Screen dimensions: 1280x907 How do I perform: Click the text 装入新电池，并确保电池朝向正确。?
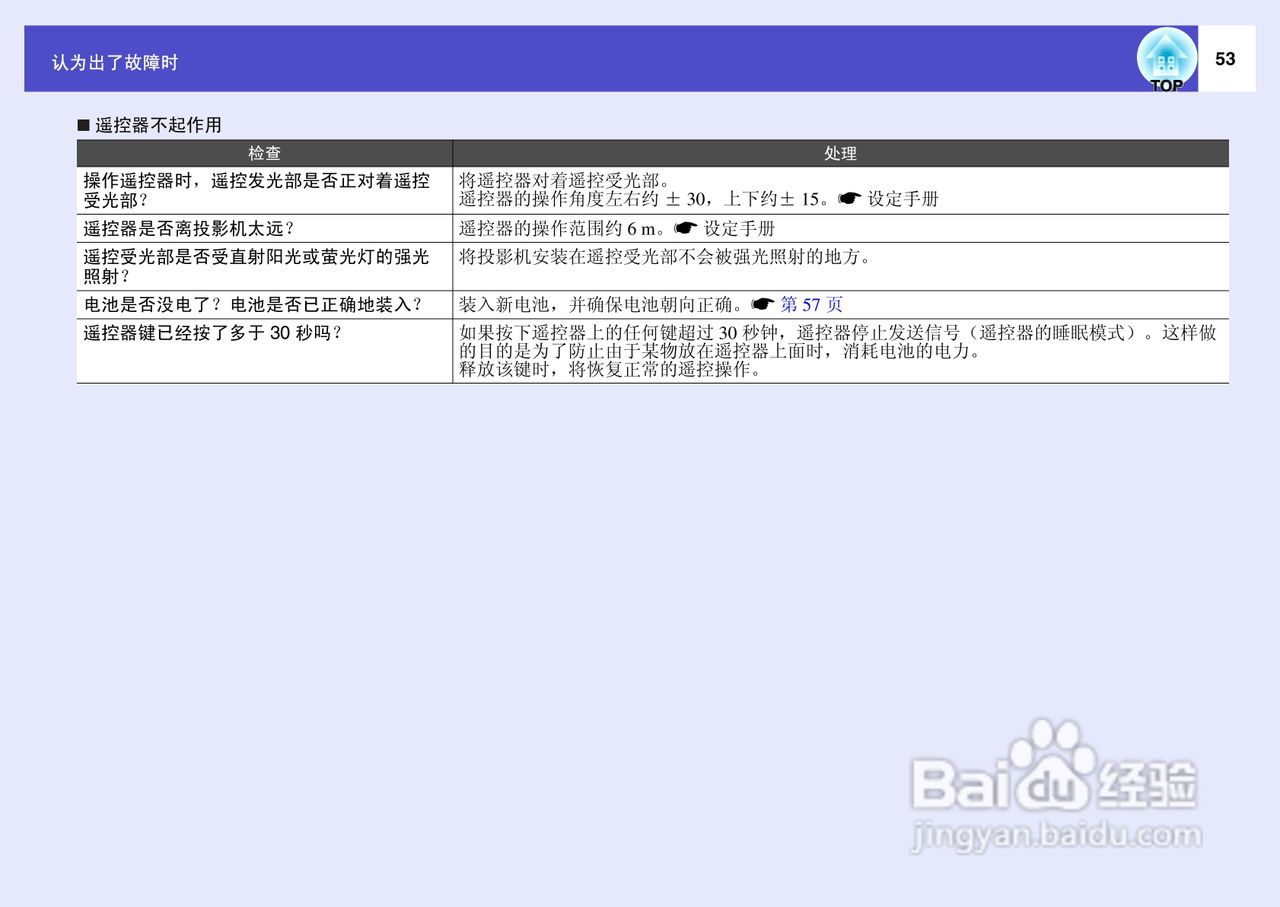[x=604, y=305]
